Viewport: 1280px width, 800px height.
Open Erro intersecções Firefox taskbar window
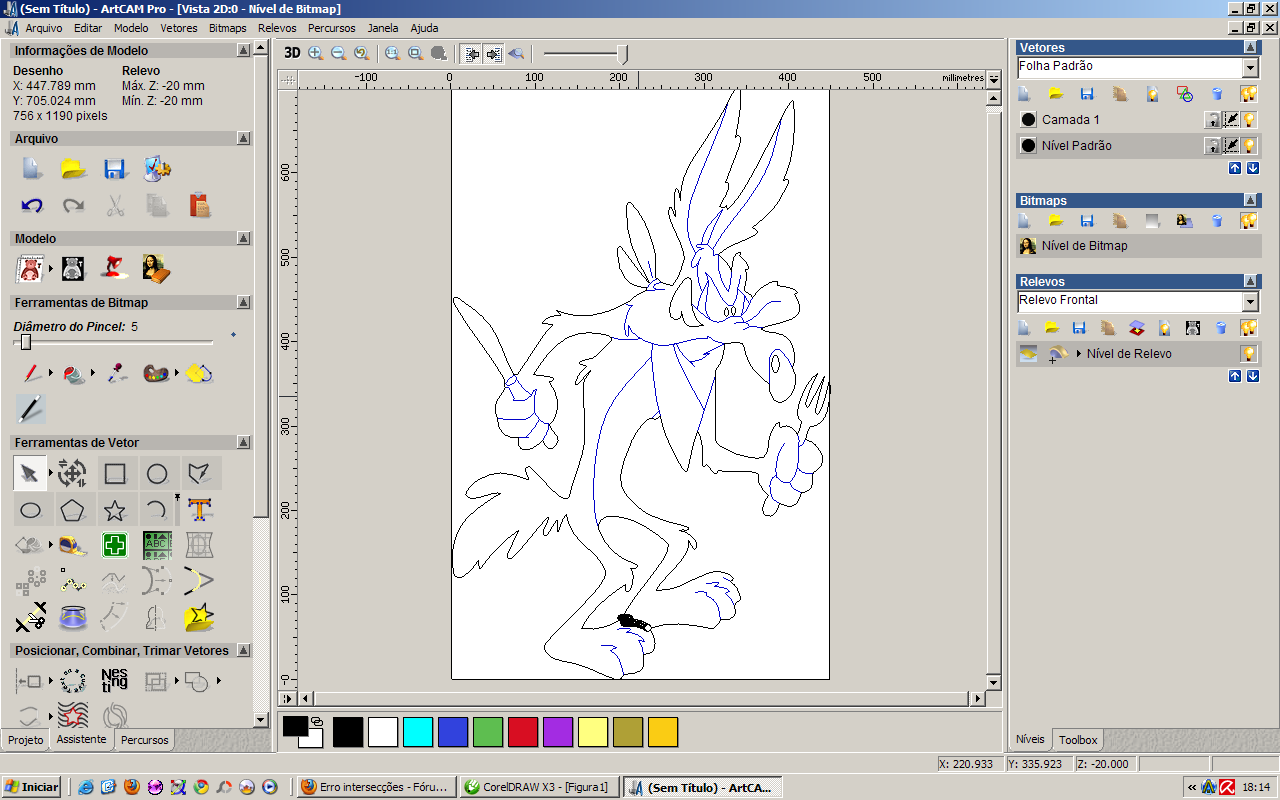coord(376,787)
